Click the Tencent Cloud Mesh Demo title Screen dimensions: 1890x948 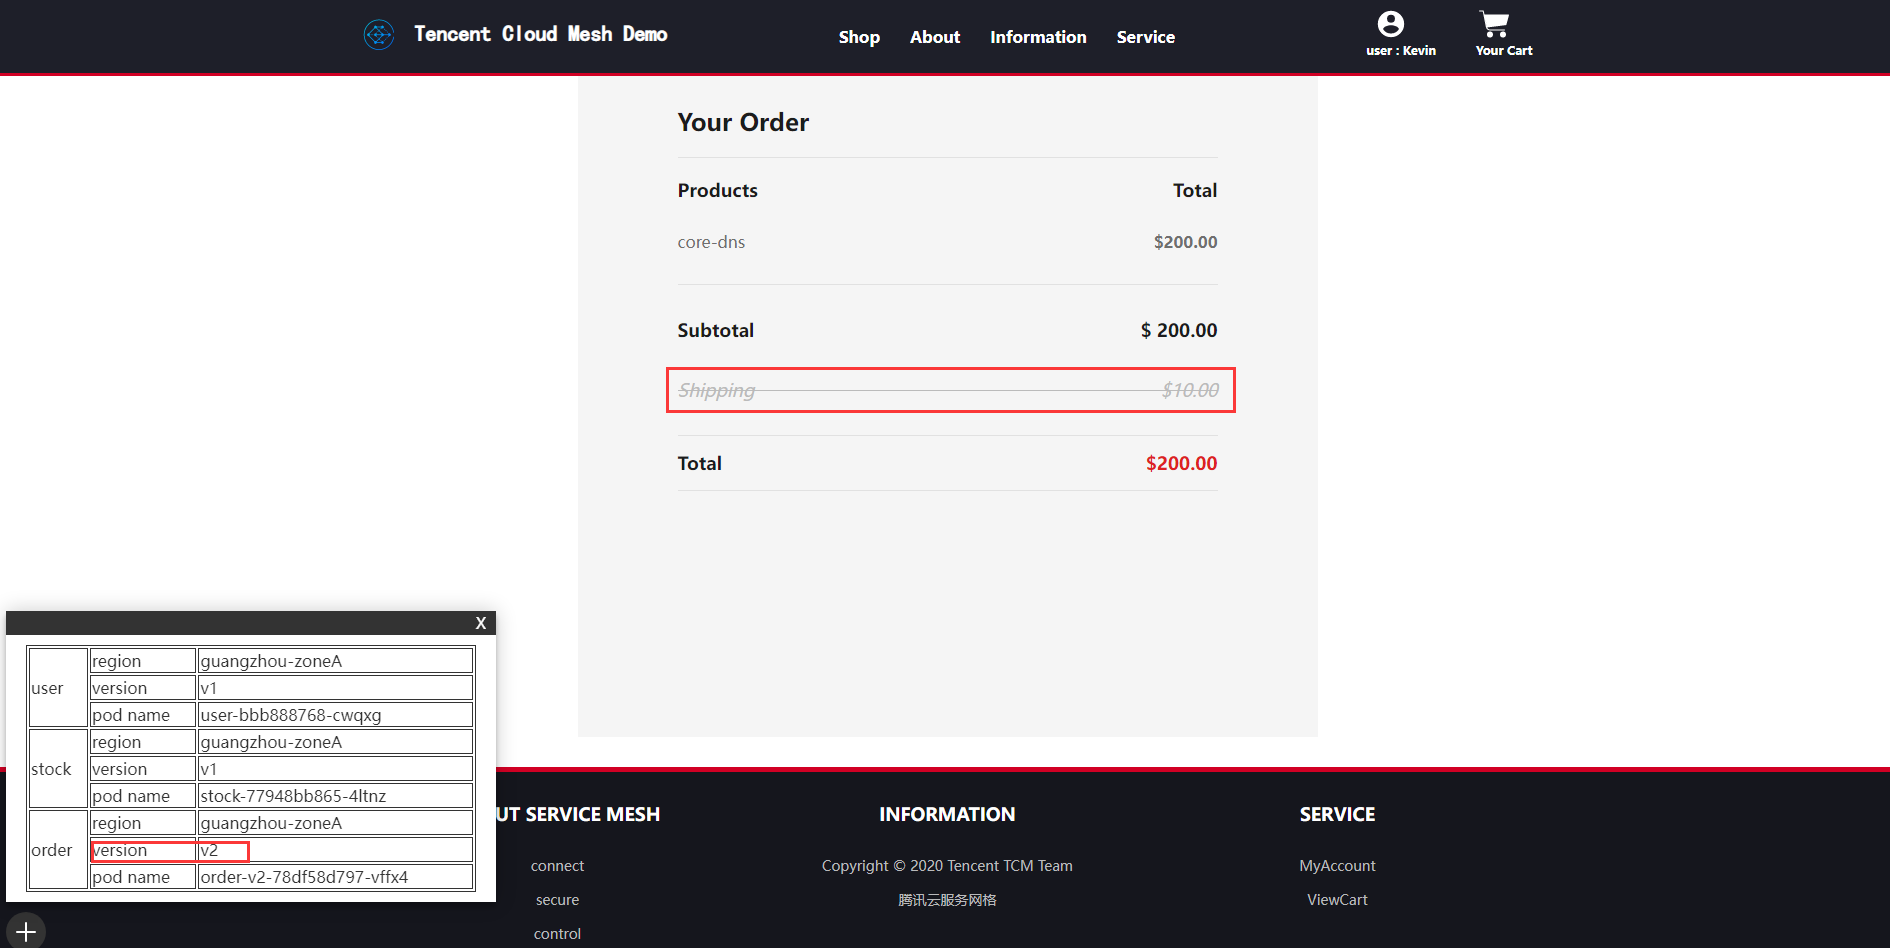click(x=540, y=35)
